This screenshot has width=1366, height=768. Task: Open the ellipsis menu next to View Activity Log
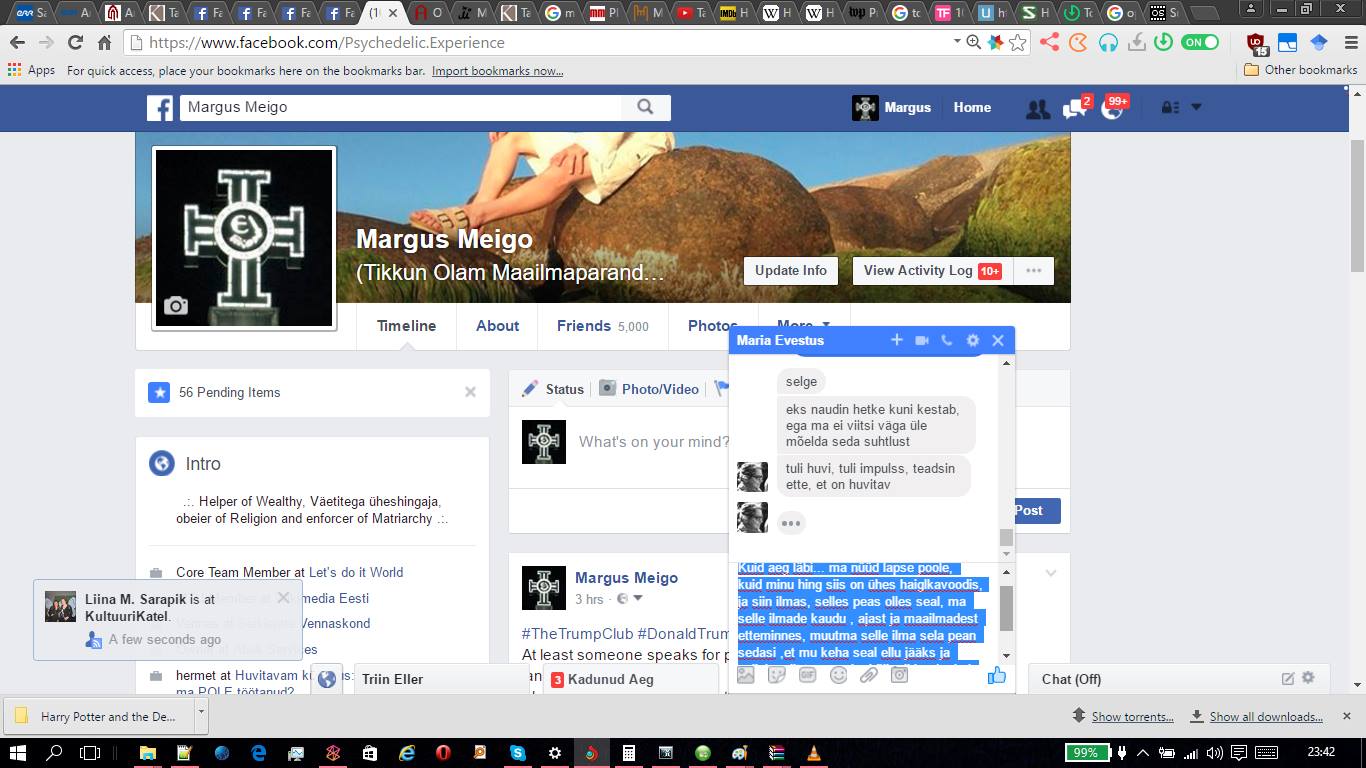pyautogui.click(x=1034, y=270)
